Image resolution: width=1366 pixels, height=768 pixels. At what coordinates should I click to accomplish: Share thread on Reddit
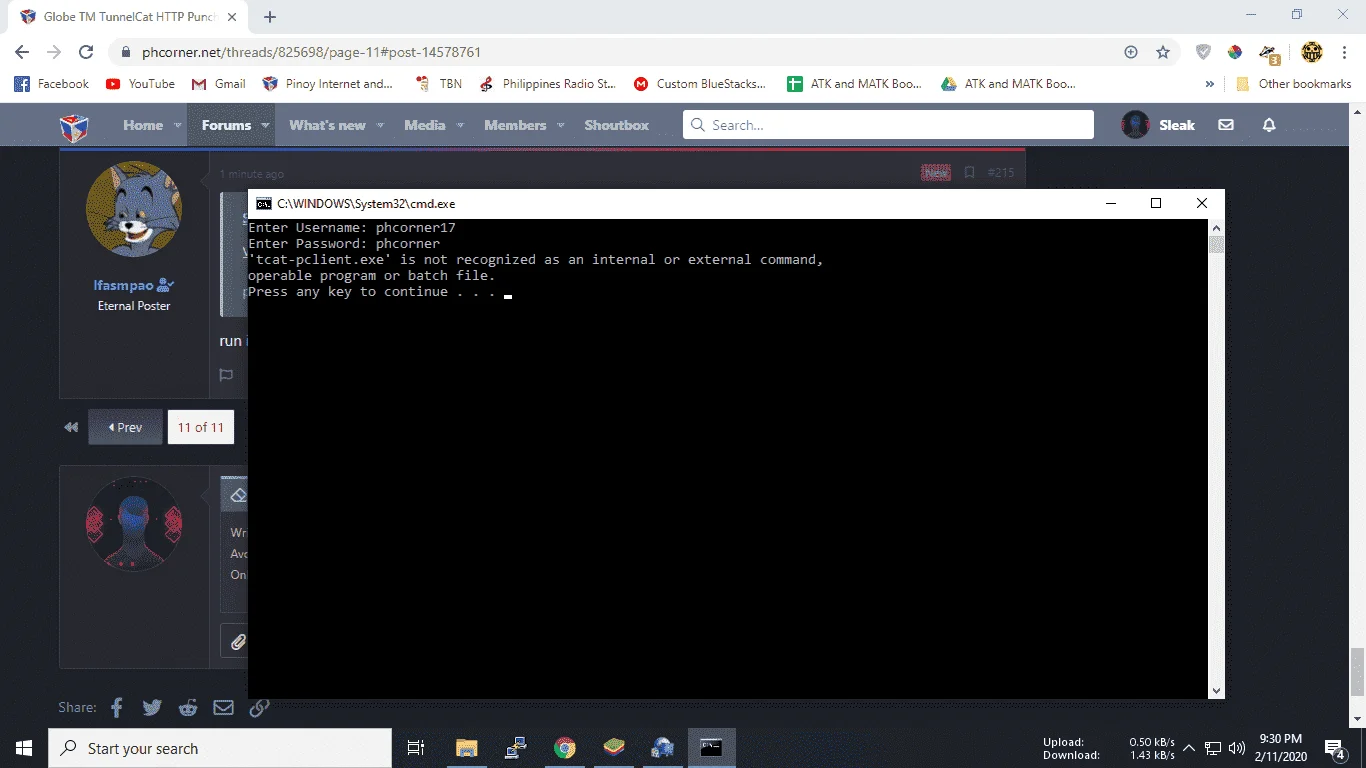(x=188, y=707)
